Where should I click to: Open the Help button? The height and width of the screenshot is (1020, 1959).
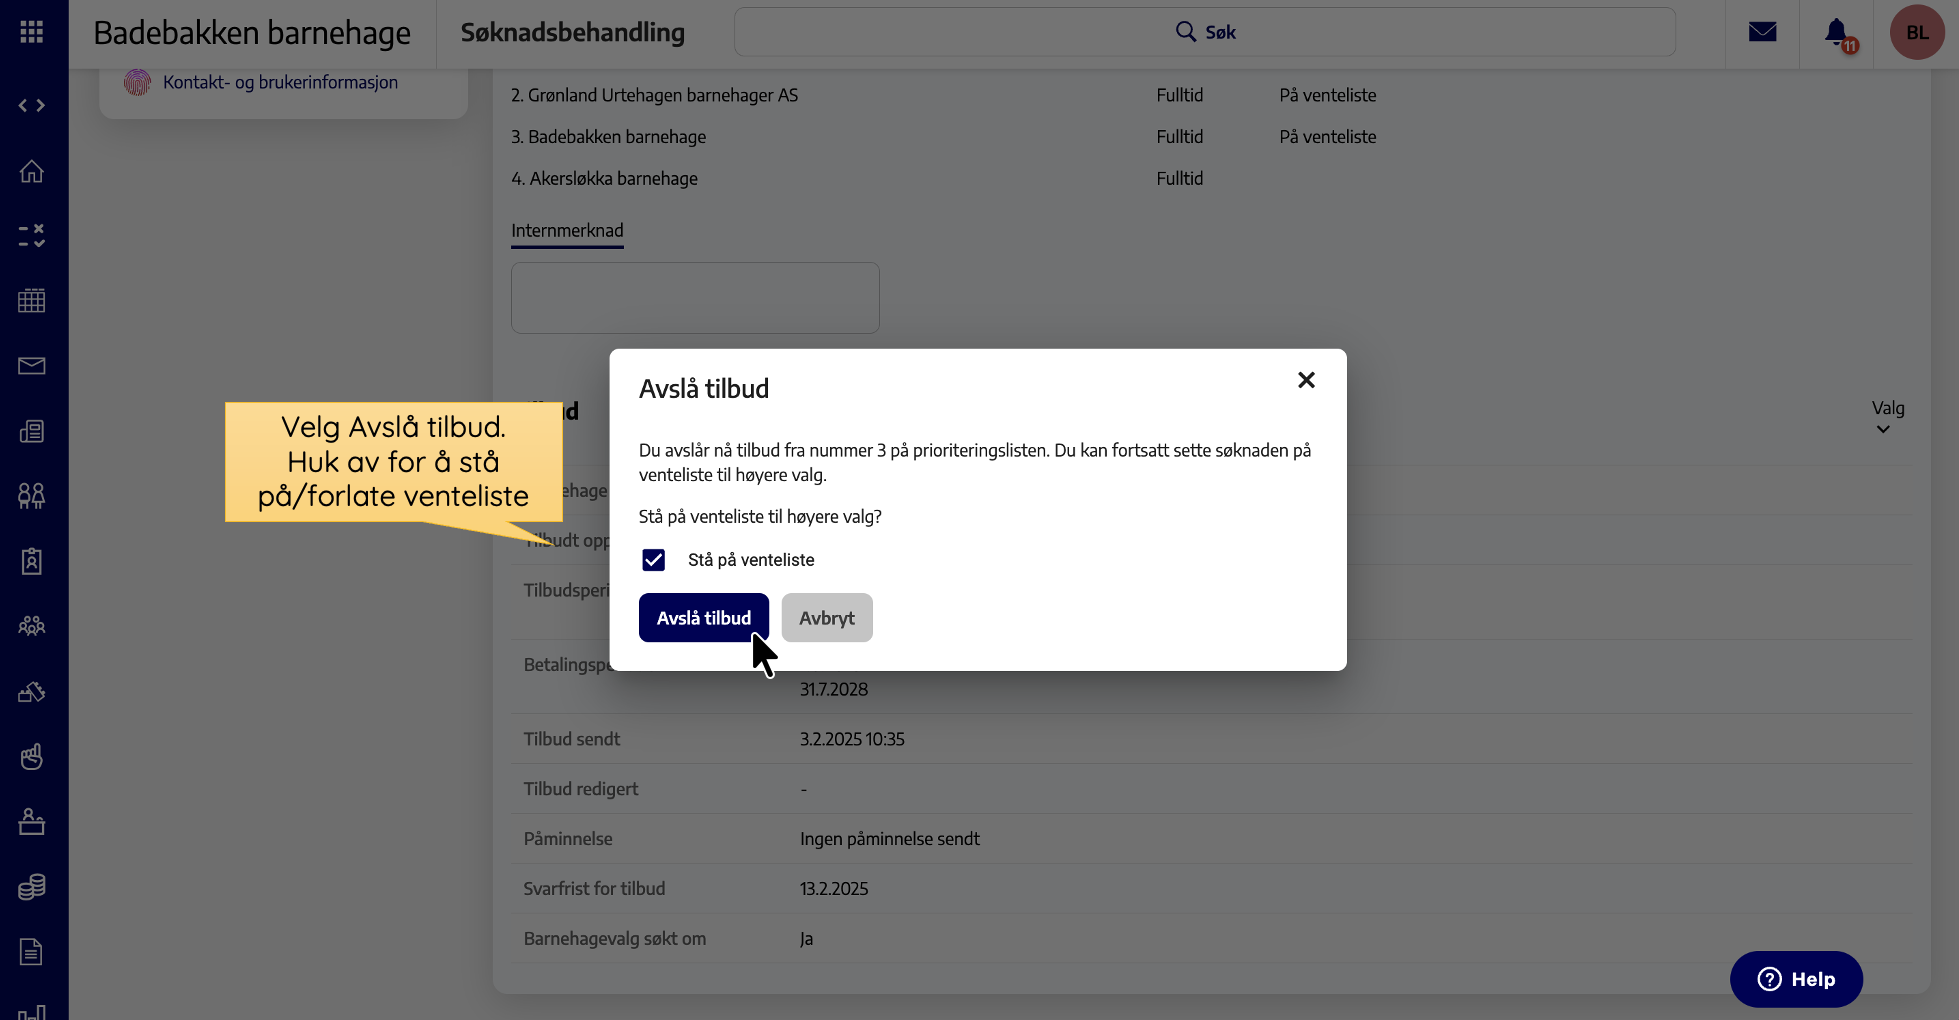pyautogui.click(x=1795, y=979)
